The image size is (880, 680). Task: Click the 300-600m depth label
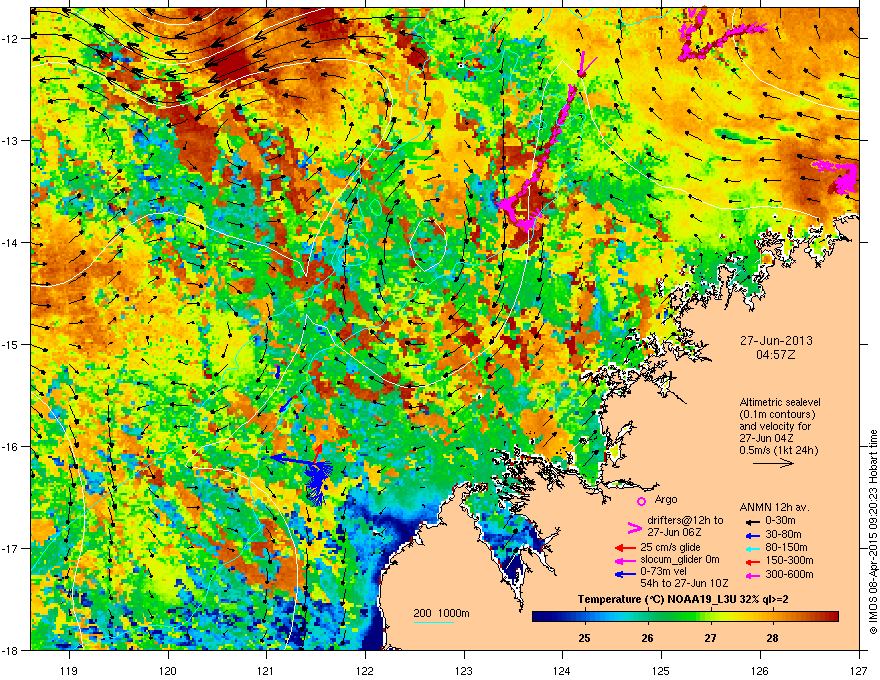coord(789,574)
